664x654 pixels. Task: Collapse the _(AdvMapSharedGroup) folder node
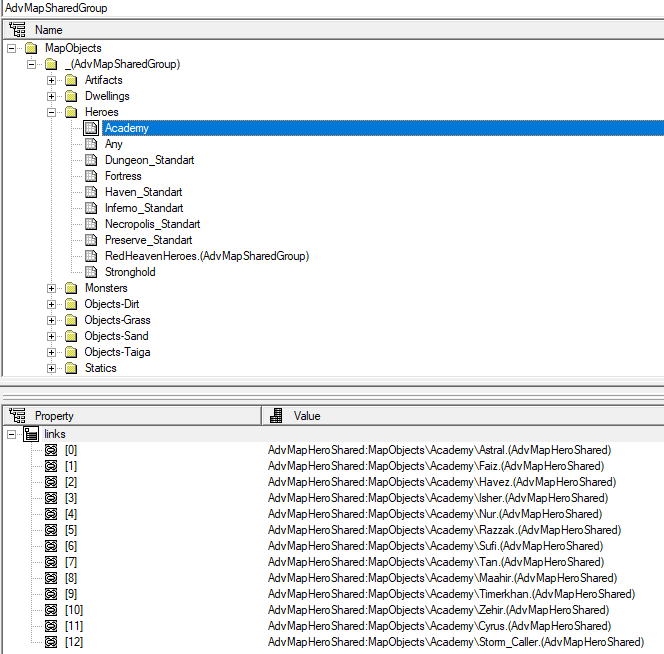31,64
